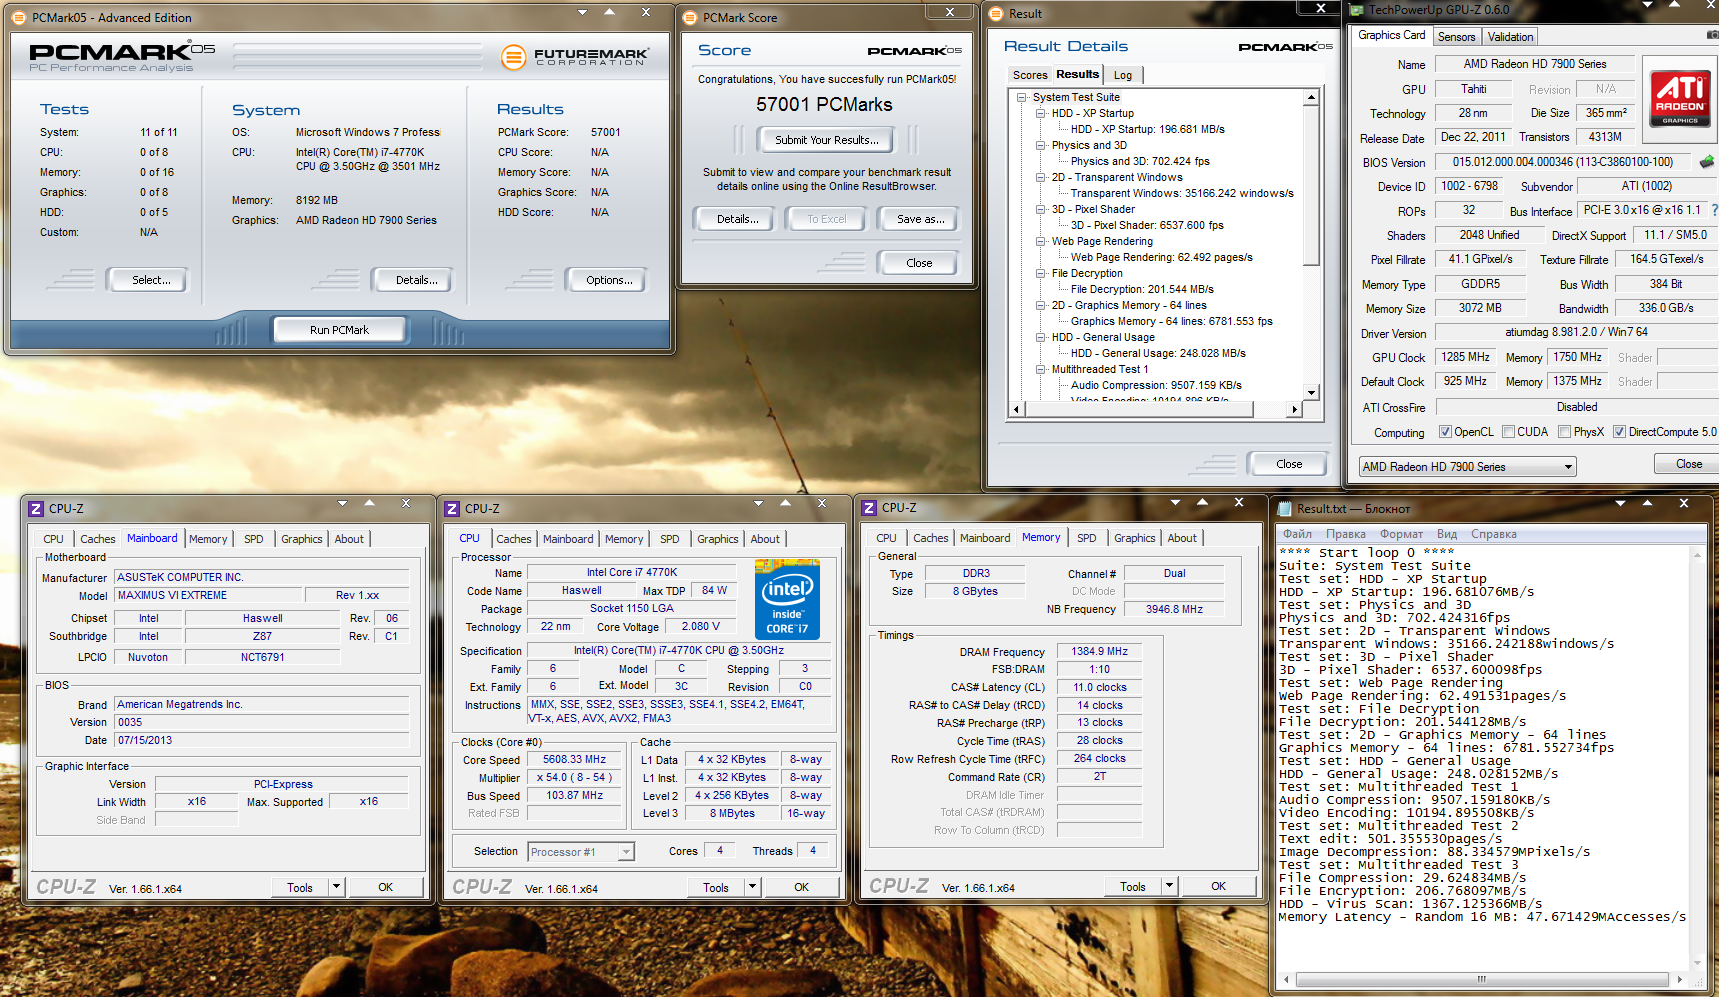1719x997 pixels.
Task: Click the BIOS Version field in GPU-Z
Action: click(x=1562, y=162)
